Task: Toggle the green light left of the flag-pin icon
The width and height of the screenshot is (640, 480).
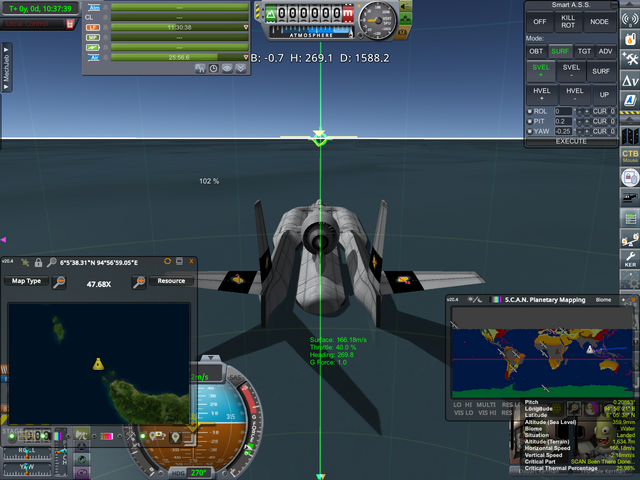Action: coord(143,436)
